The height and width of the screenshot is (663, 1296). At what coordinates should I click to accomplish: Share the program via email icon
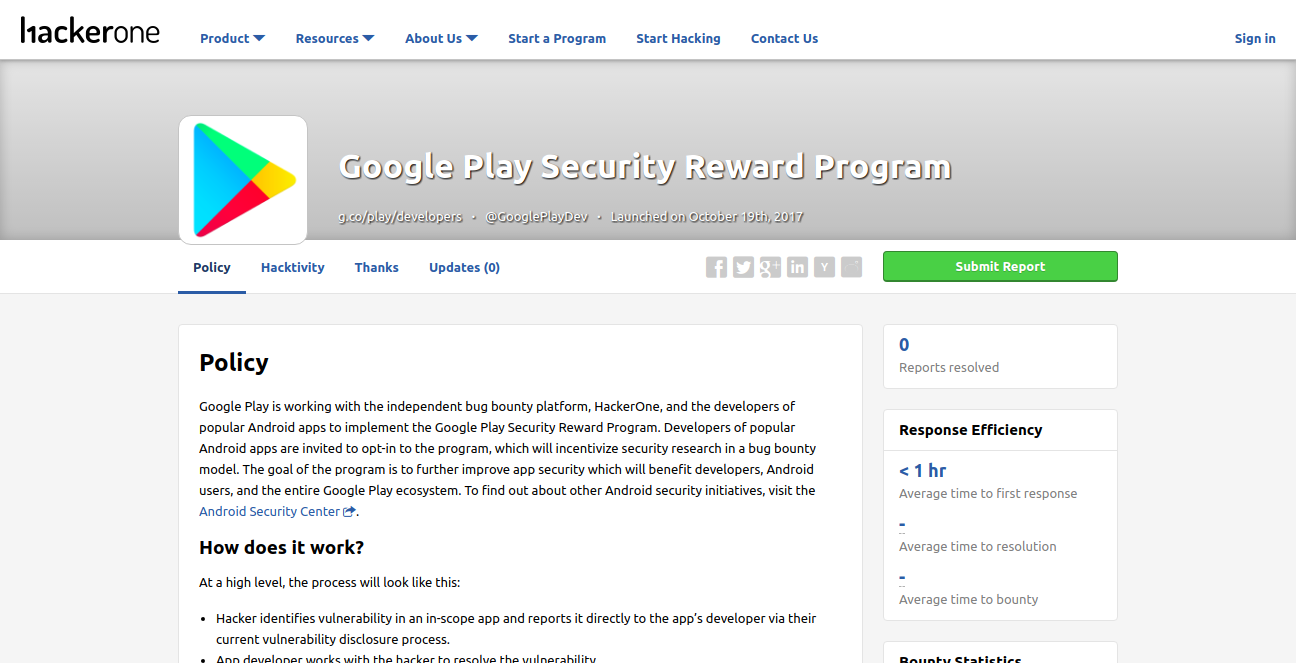(851, 267)
